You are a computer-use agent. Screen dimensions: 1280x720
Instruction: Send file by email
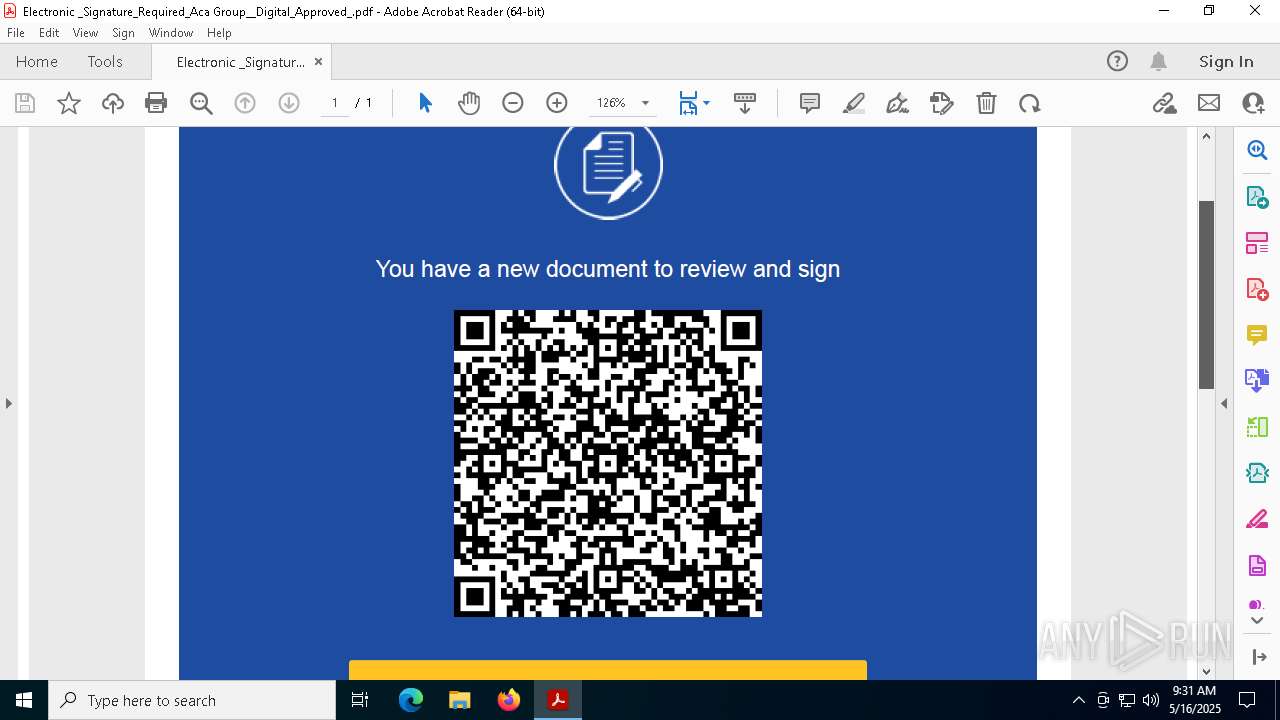coord(1209,103)
